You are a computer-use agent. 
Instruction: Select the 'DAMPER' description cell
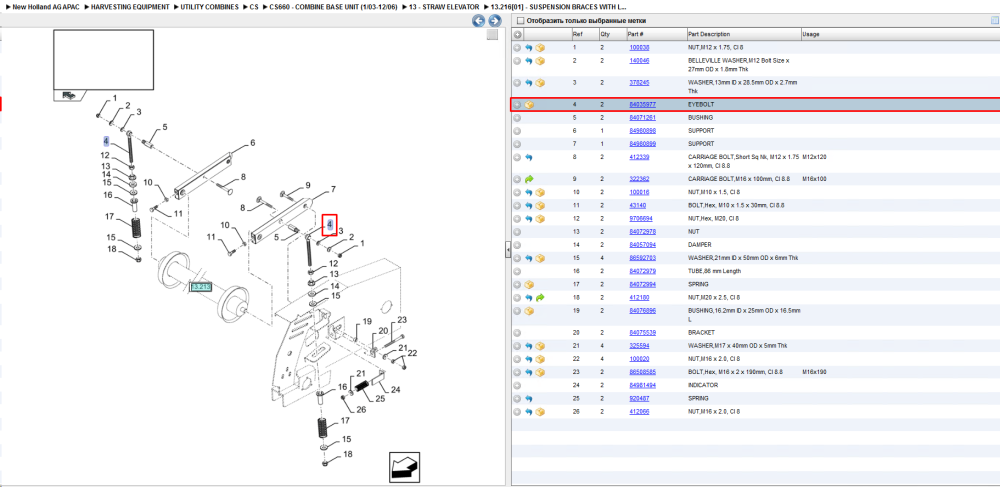pyautogui.click(x=698, y=245)
